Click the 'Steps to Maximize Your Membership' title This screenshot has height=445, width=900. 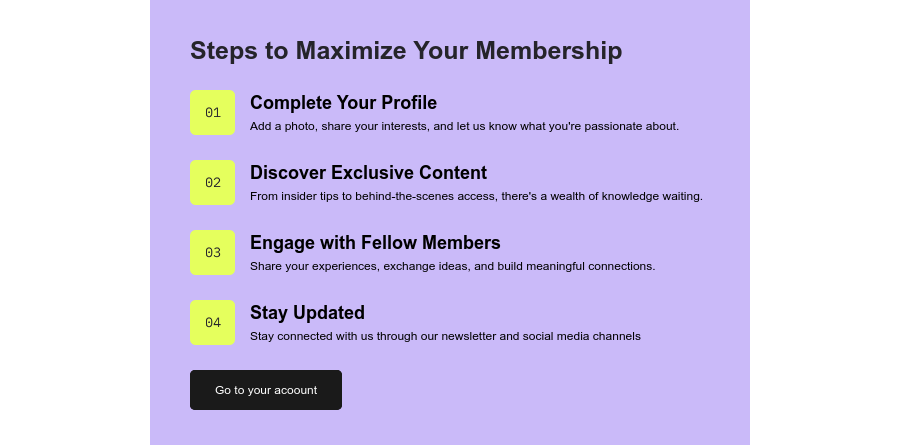coord(406,51)
